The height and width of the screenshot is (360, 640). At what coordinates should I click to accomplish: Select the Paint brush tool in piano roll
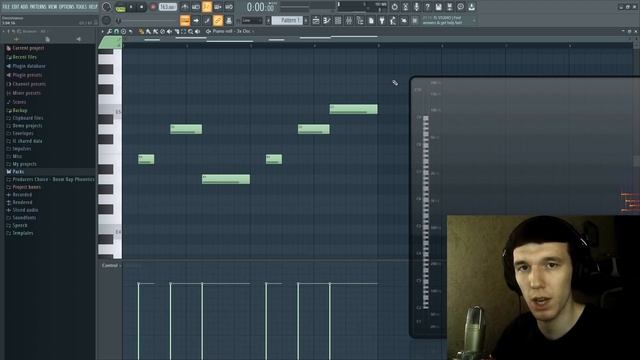pos(148,31)
